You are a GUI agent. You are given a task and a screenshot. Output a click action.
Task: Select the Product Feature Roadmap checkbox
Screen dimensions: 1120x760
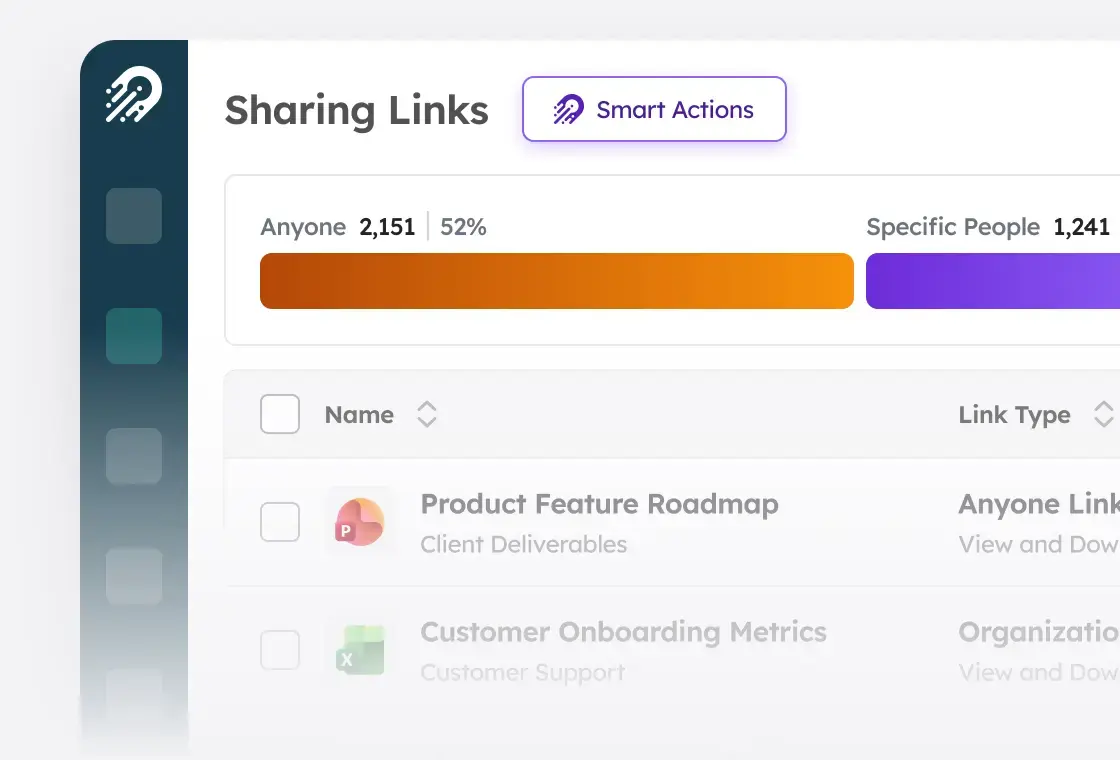pos(280,521)
